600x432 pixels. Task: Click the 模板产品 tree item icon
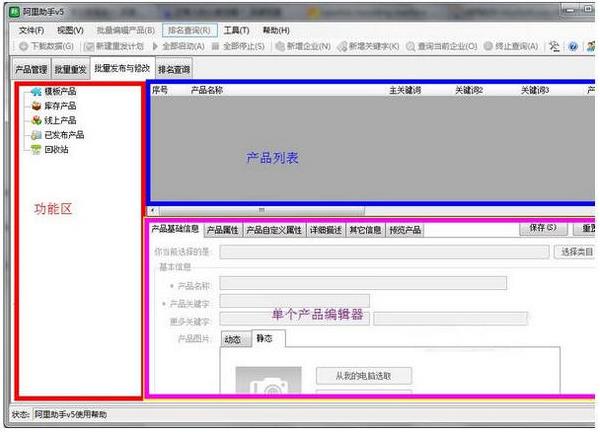(36, 92)
